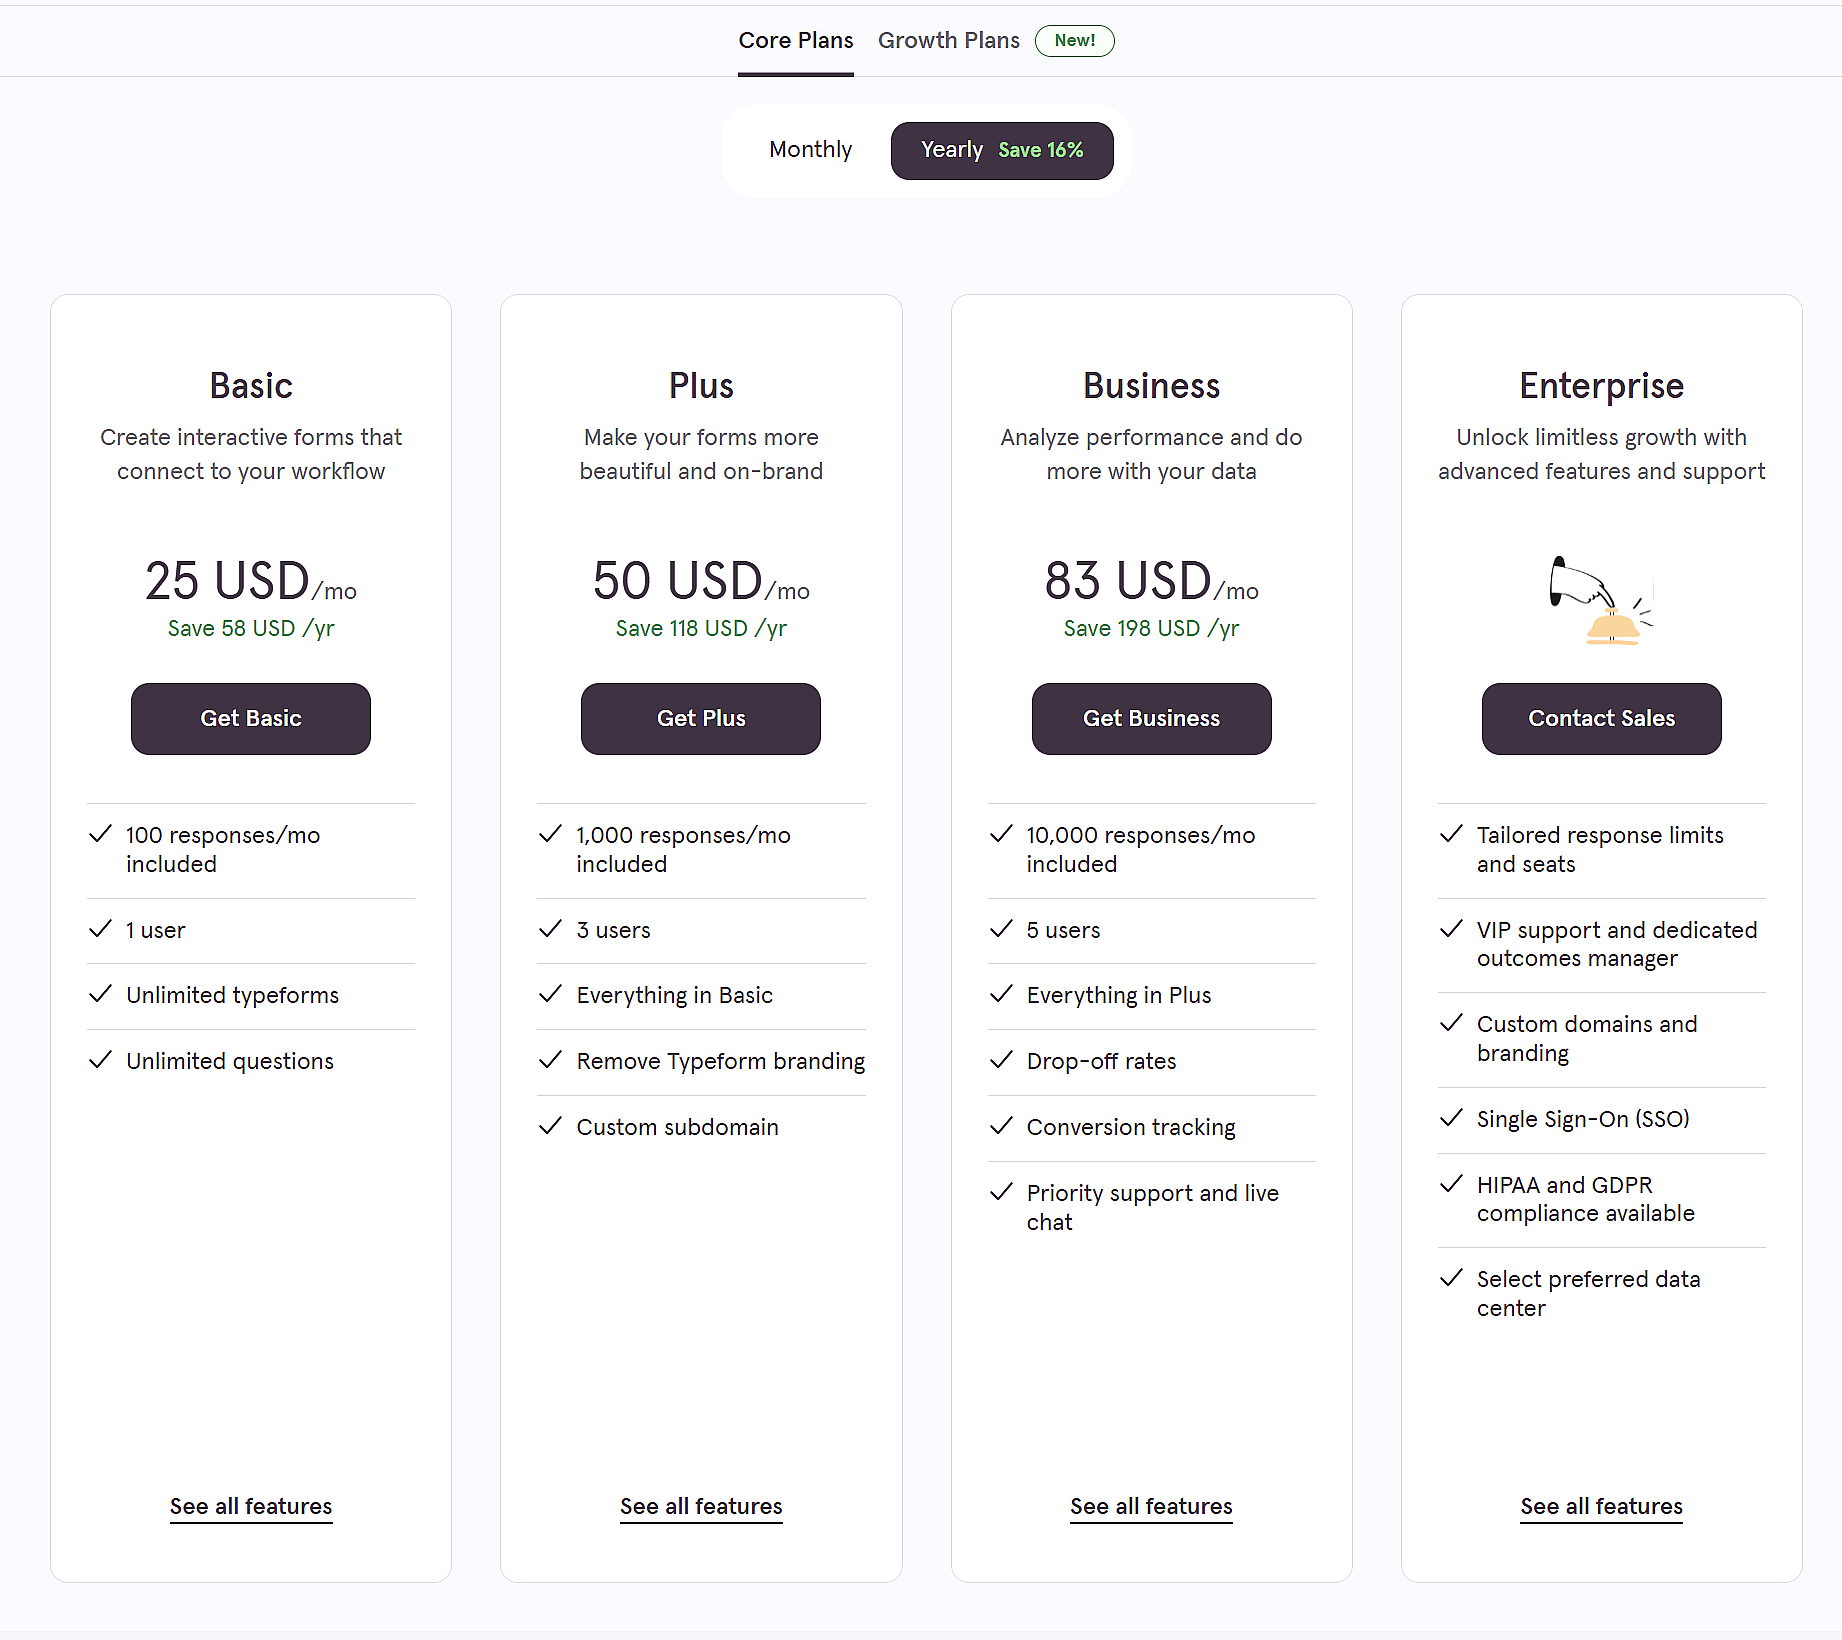Click the checkmark beside 'Conversion tracking'

(x=1001, y=1126)
